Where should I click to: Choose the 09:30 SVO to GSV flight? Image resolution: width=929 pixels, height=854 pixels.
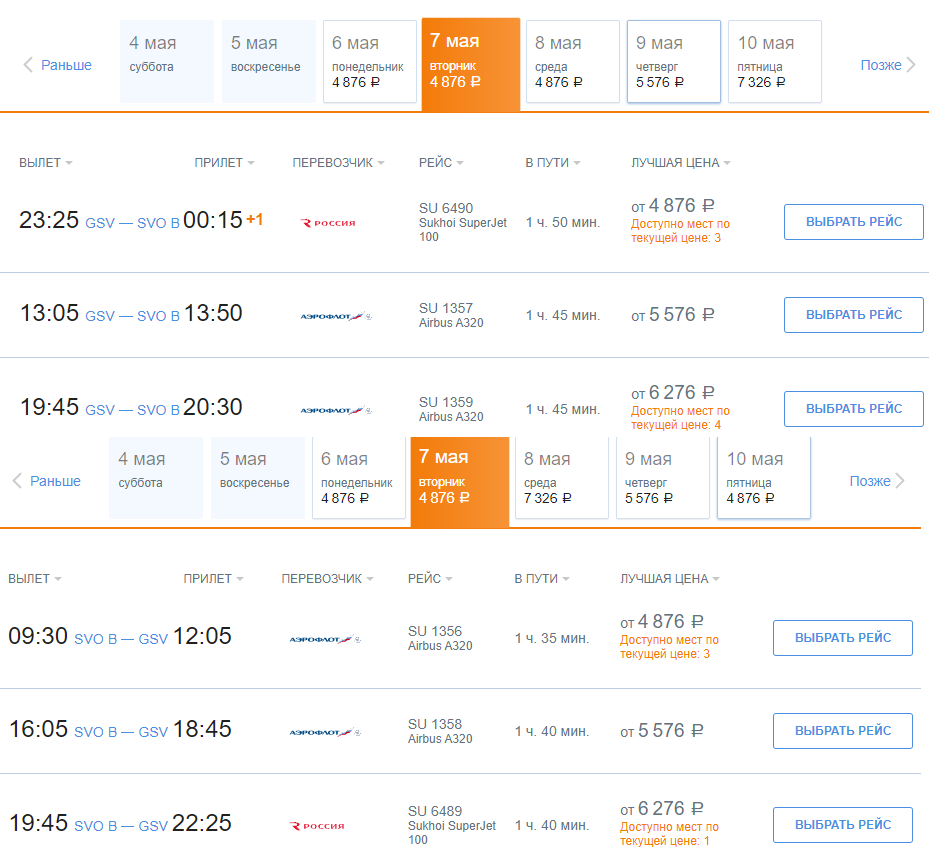tap(842, 638)
